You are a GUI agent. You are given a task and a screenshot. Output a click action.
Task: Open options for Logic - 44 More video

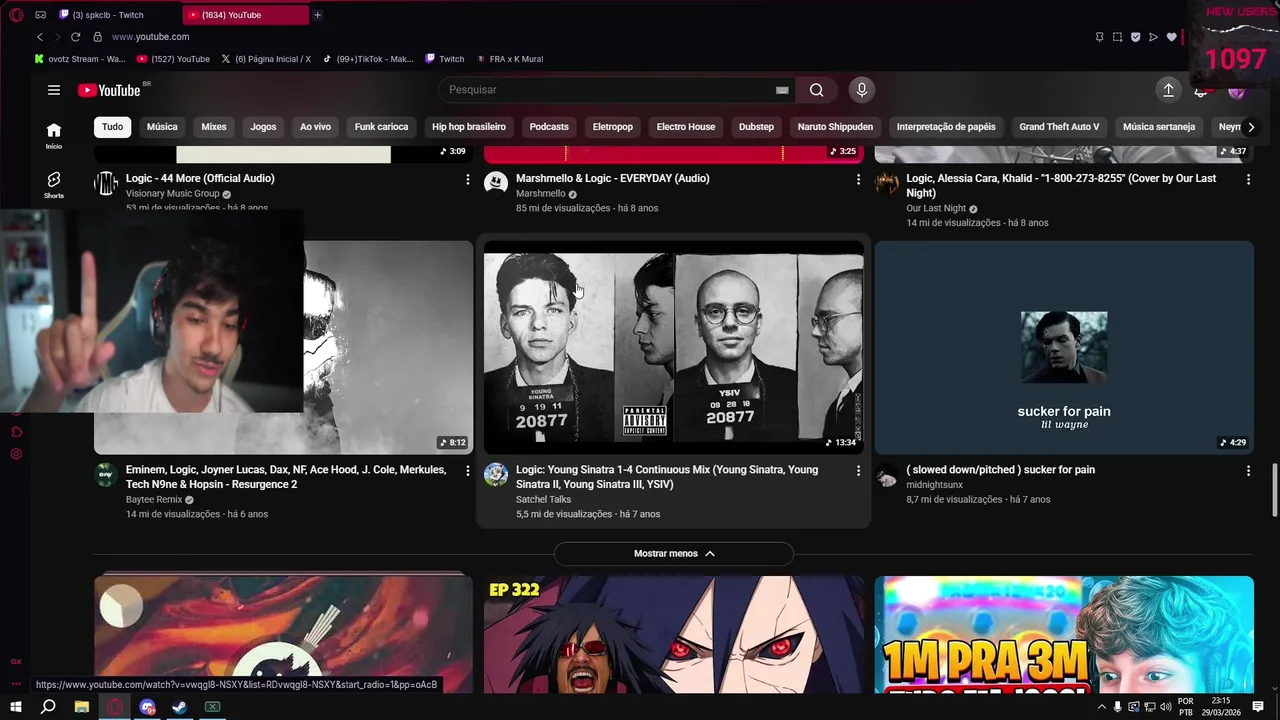pos(467,179)
